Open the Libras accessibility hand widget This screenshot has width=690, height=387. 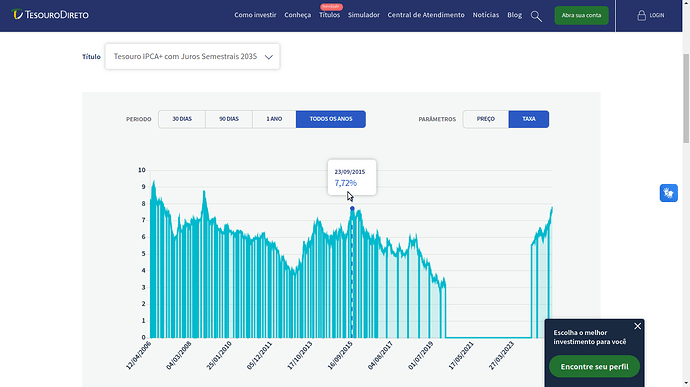pos(668,193)
